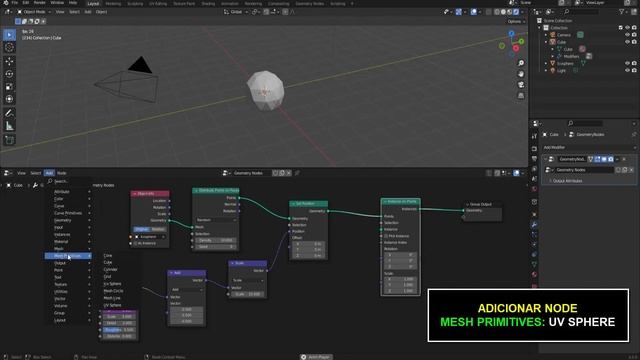Viewport: 640px width, 360px height.
Task: Click unlink X button beside Geometry Nodes name in header
Action: [x=289, y=173]
